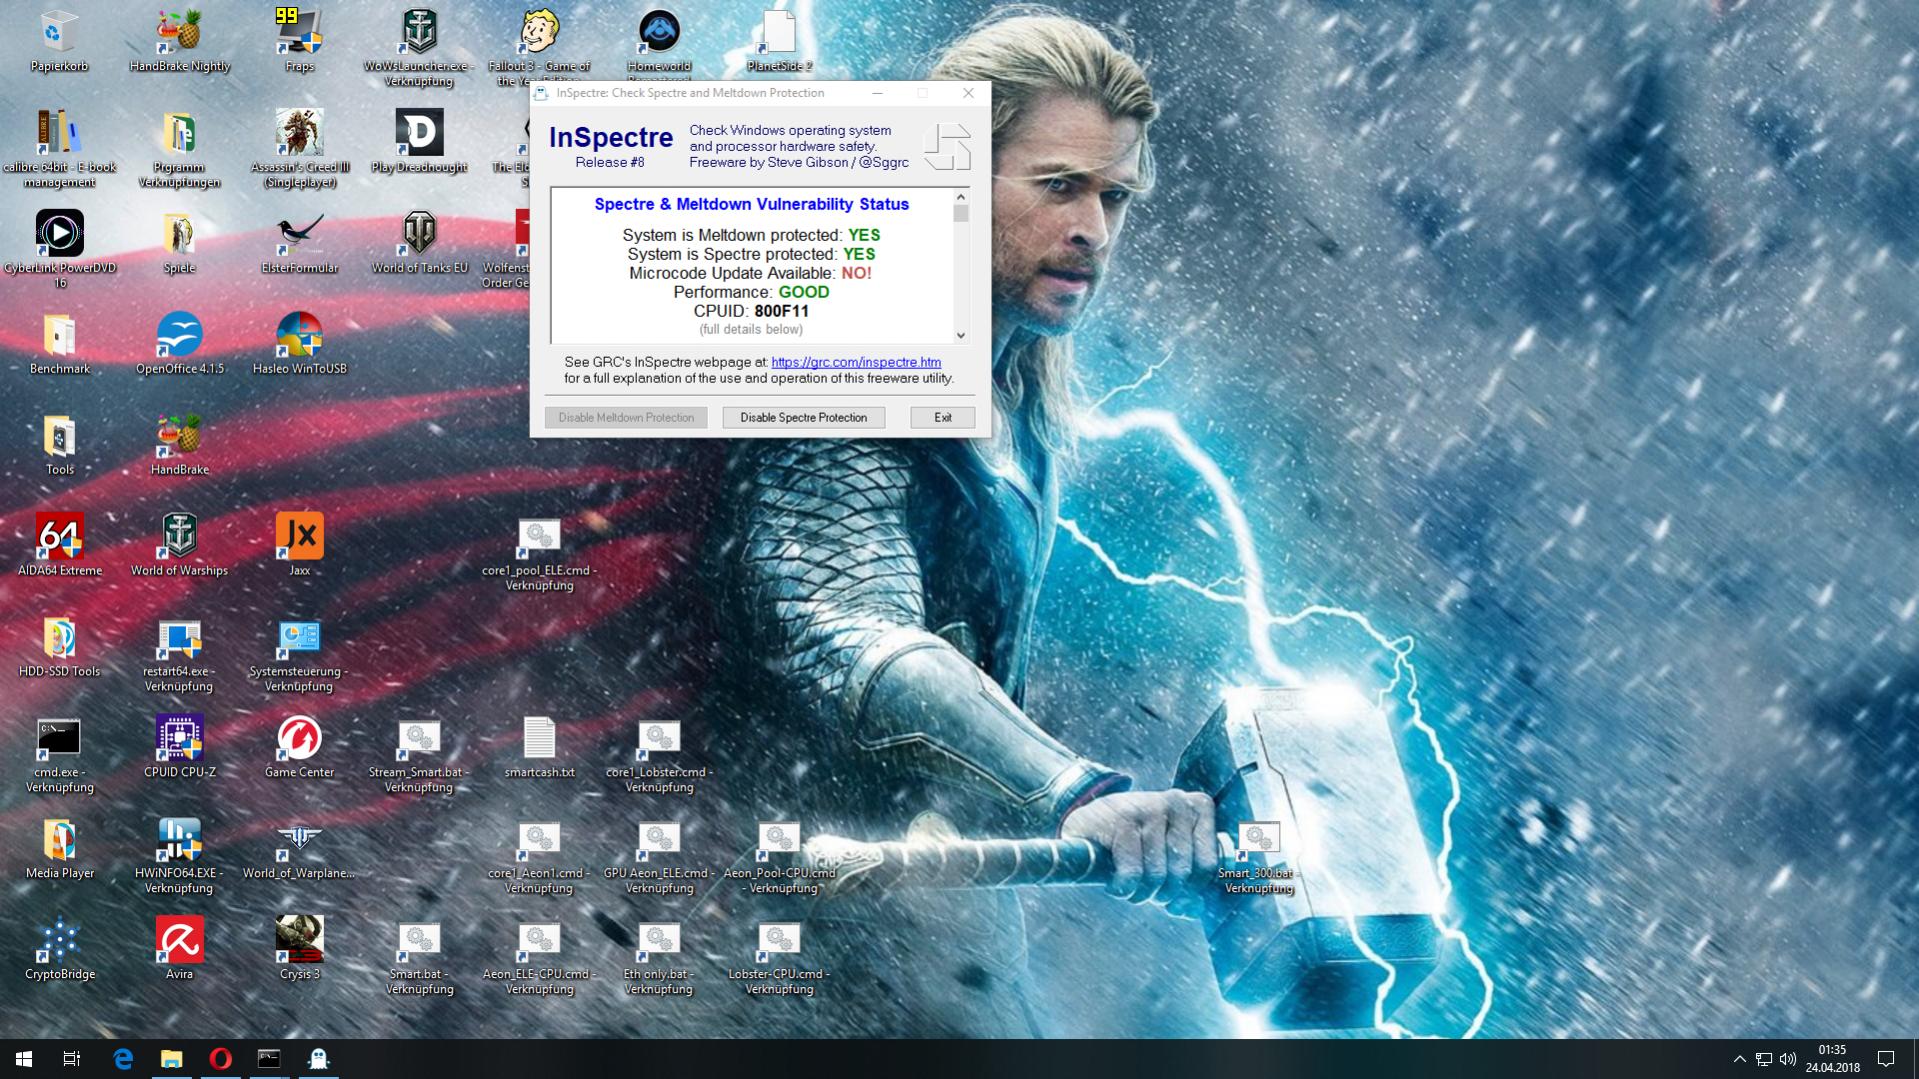1919x1079 pixels.
Task: Open File Explorer from taskbar
Action: tap(172, 1059)
